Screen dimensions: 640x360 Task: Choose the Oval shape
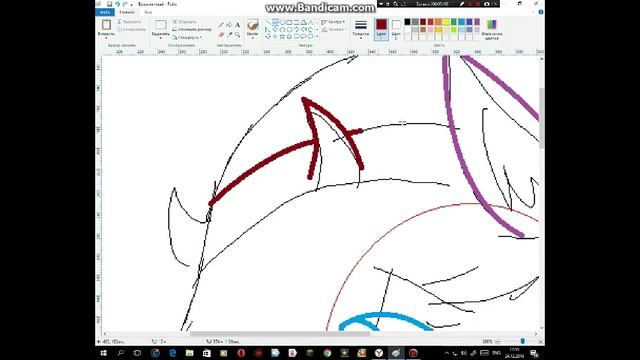[x=282, y=22]
